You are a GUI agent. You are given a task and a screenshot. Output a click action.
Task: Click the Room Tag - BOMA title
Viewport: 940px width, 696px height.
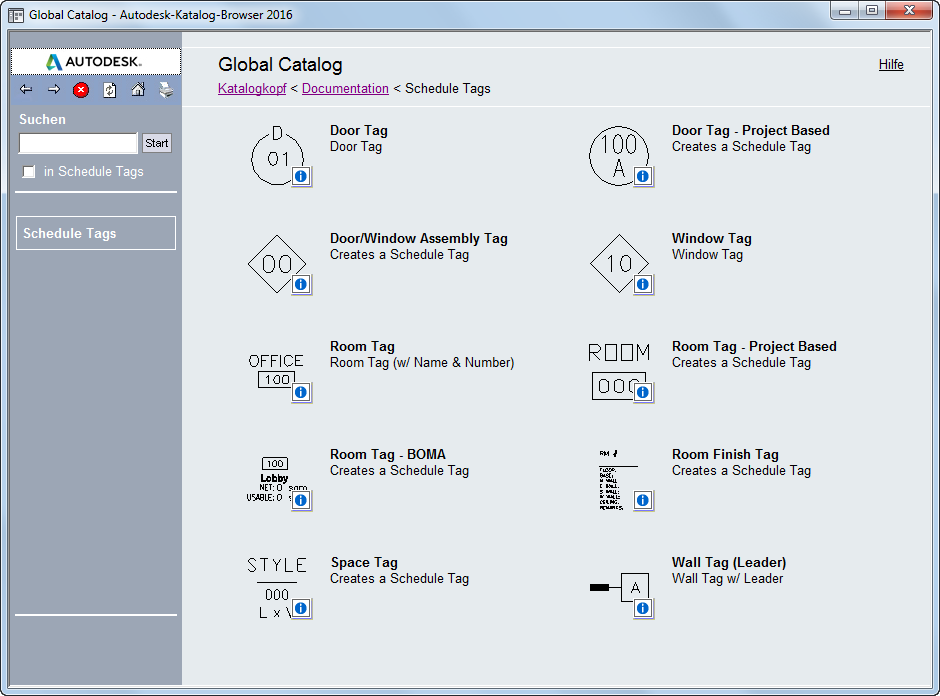pos(388,454)
